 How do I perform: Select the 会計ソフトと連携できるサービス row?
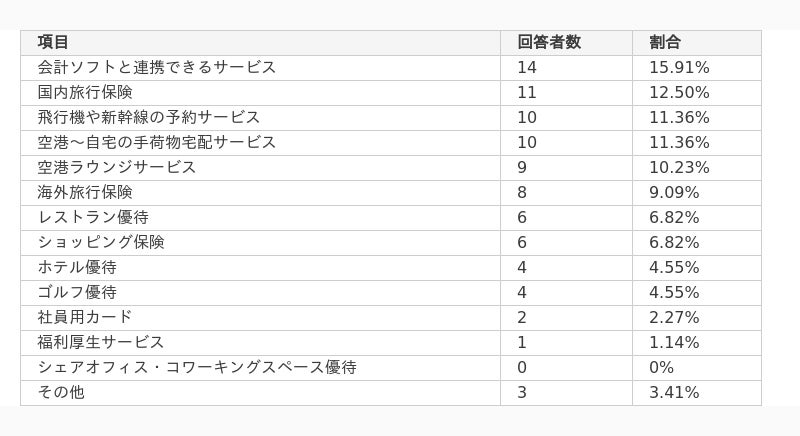click(391, 68)
